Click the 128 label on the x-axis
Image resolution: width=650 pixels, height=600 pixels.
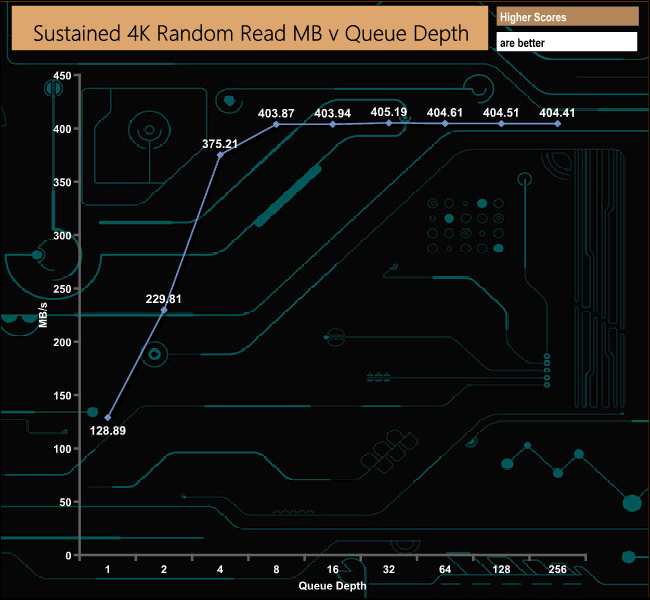[x=501, y=568]
